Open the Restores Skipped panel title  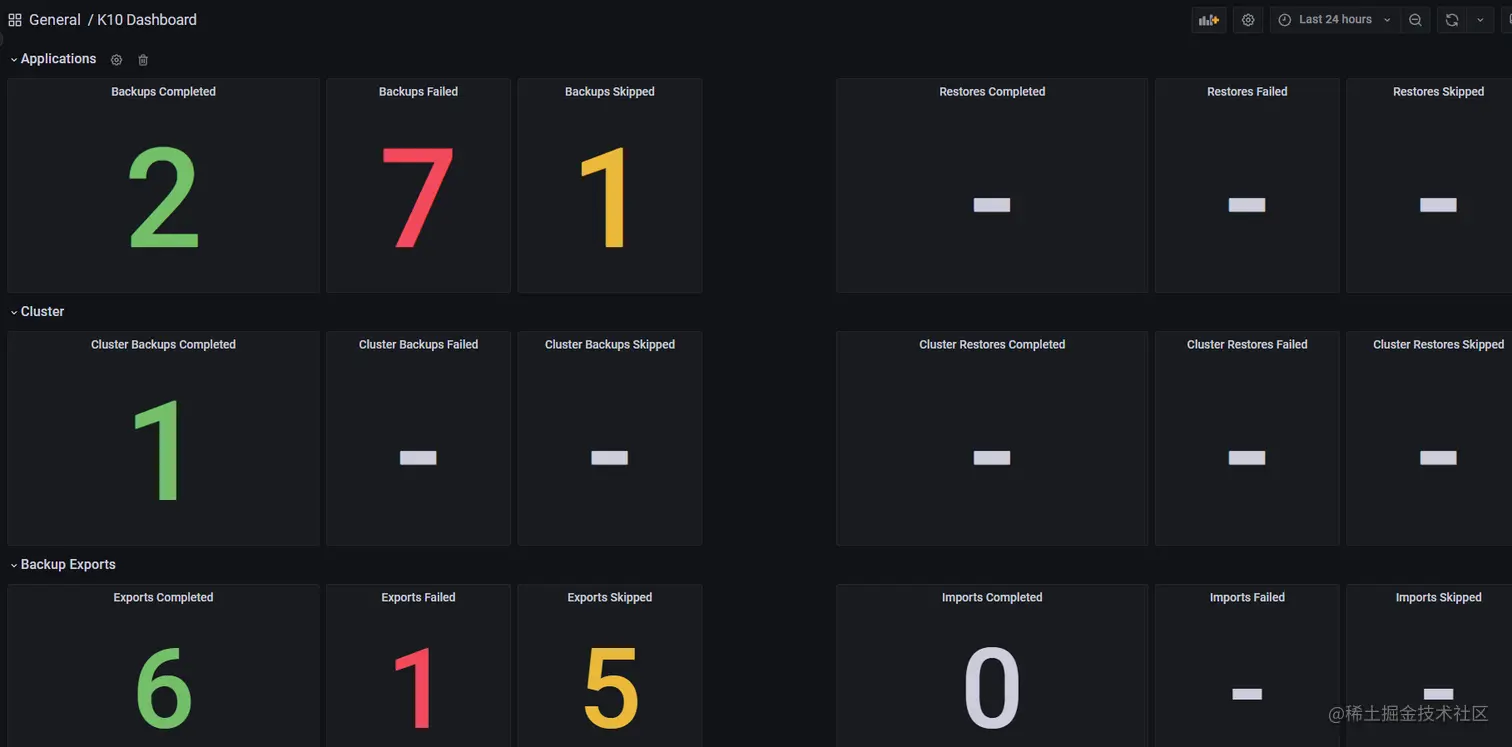tap(1438, 92)
